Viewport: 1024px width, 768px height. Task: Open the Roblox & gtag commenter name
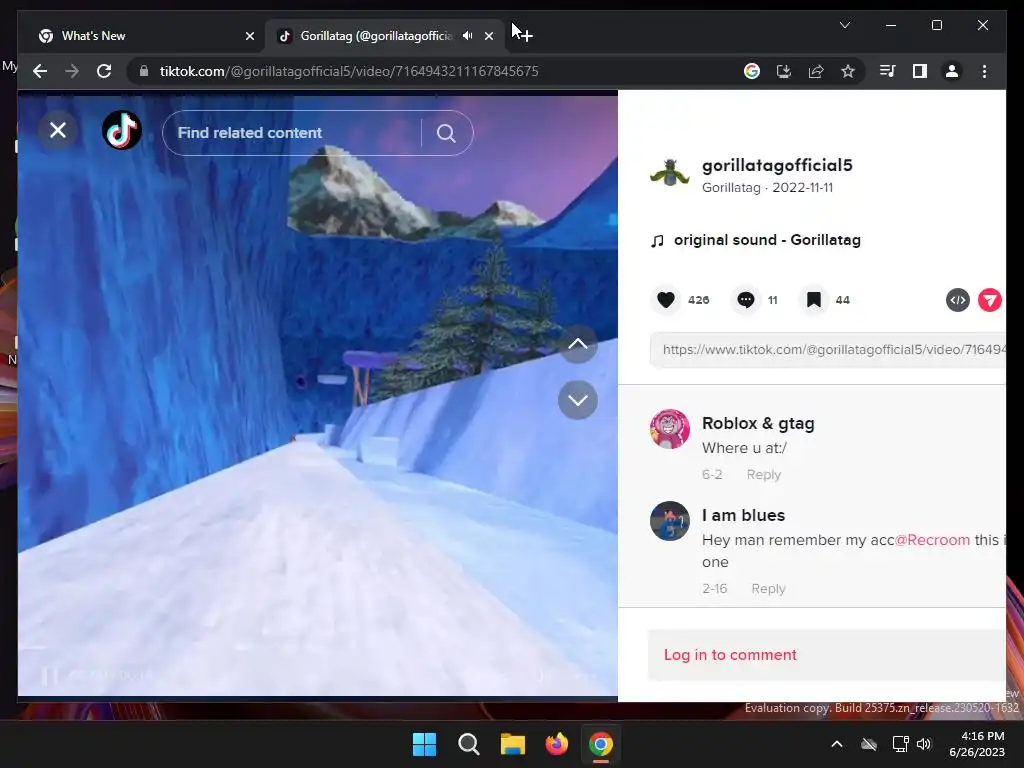coord(758,423)
